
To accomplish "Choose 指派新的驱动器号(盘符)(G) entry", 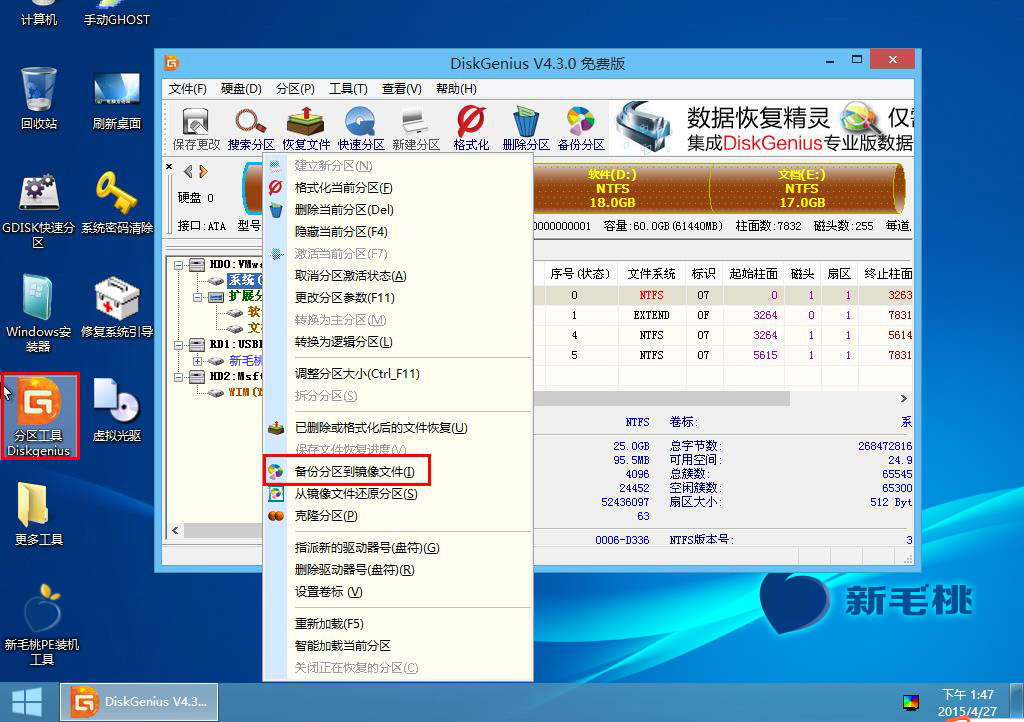I will [x=398, y=548].
